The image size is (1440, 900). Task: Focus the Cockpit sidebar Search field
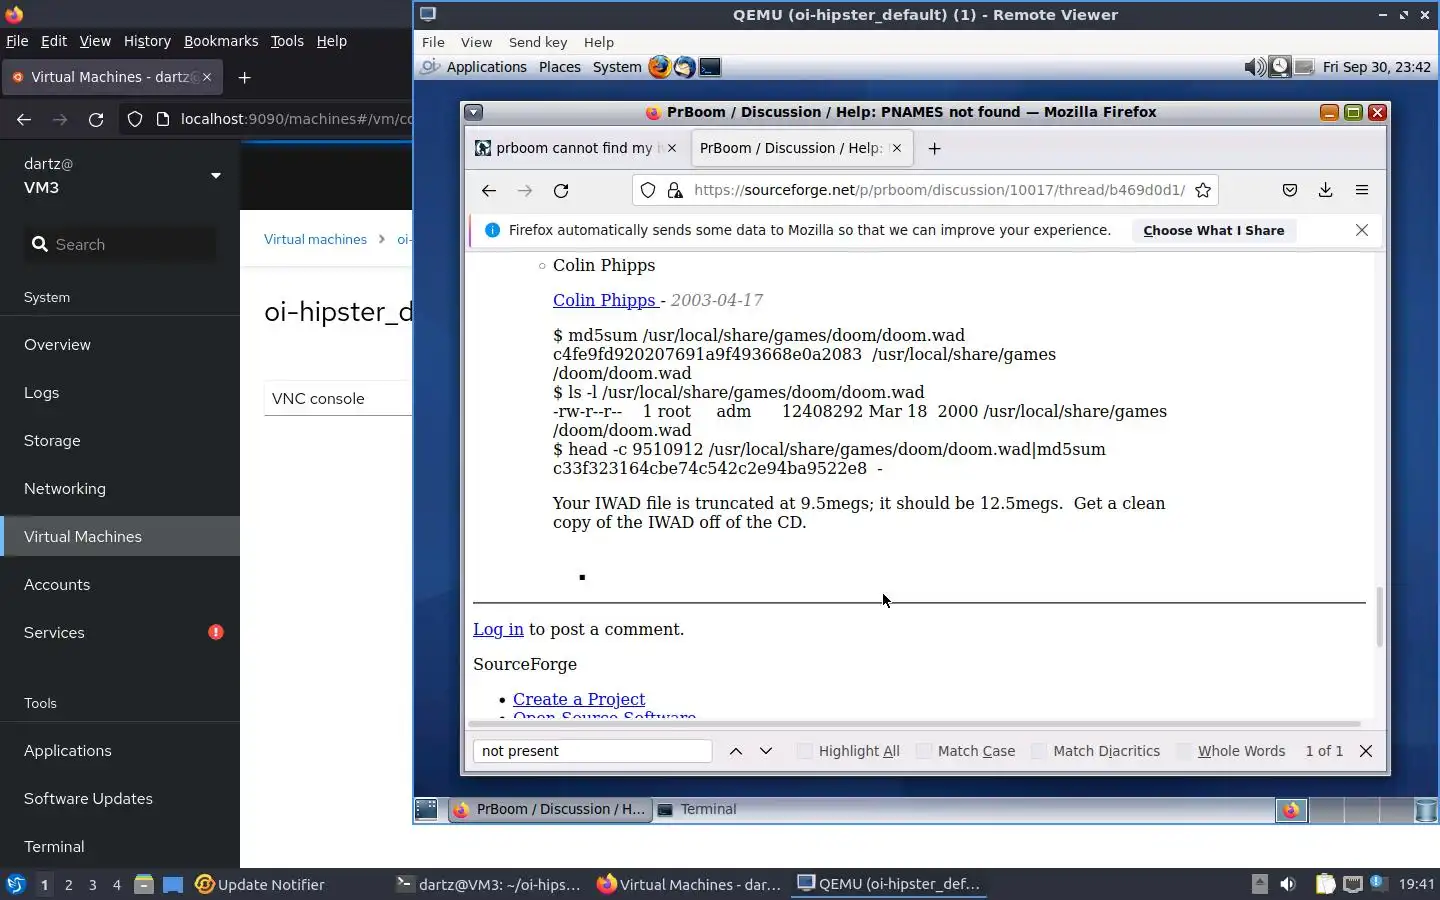[120, 244]
